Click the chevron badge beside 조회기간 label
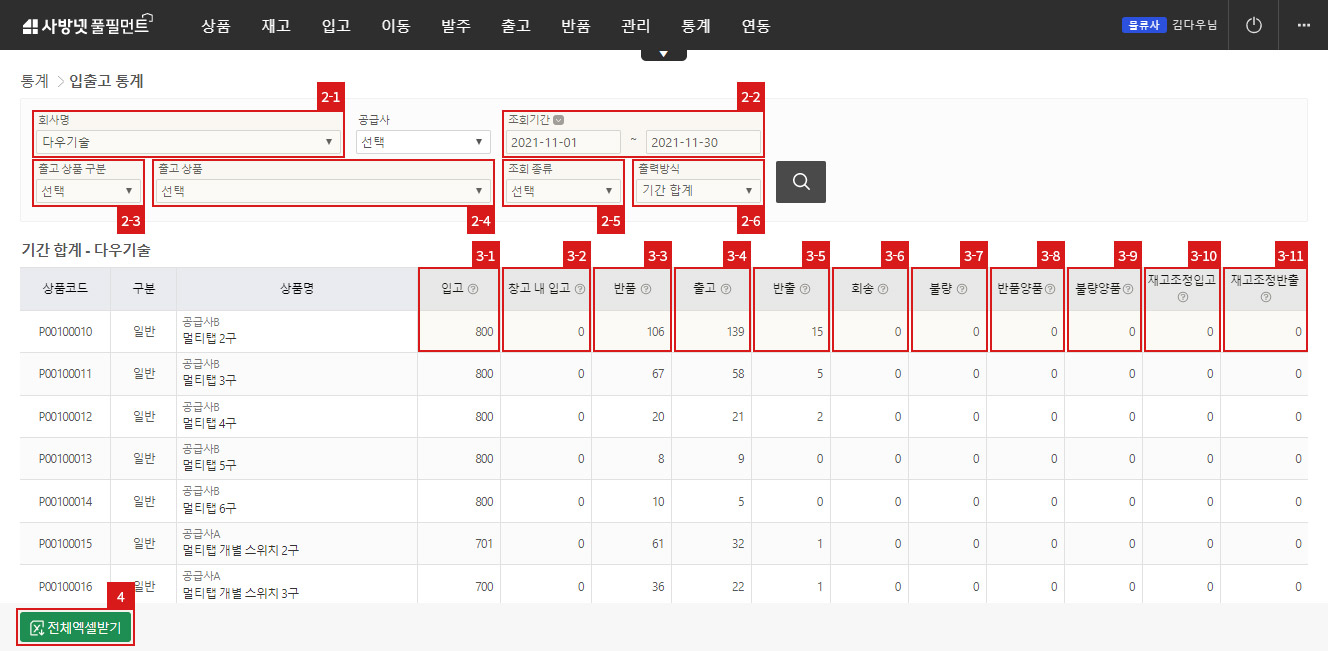Screen dimensions: 1328x651 click(x=558, y=118)
